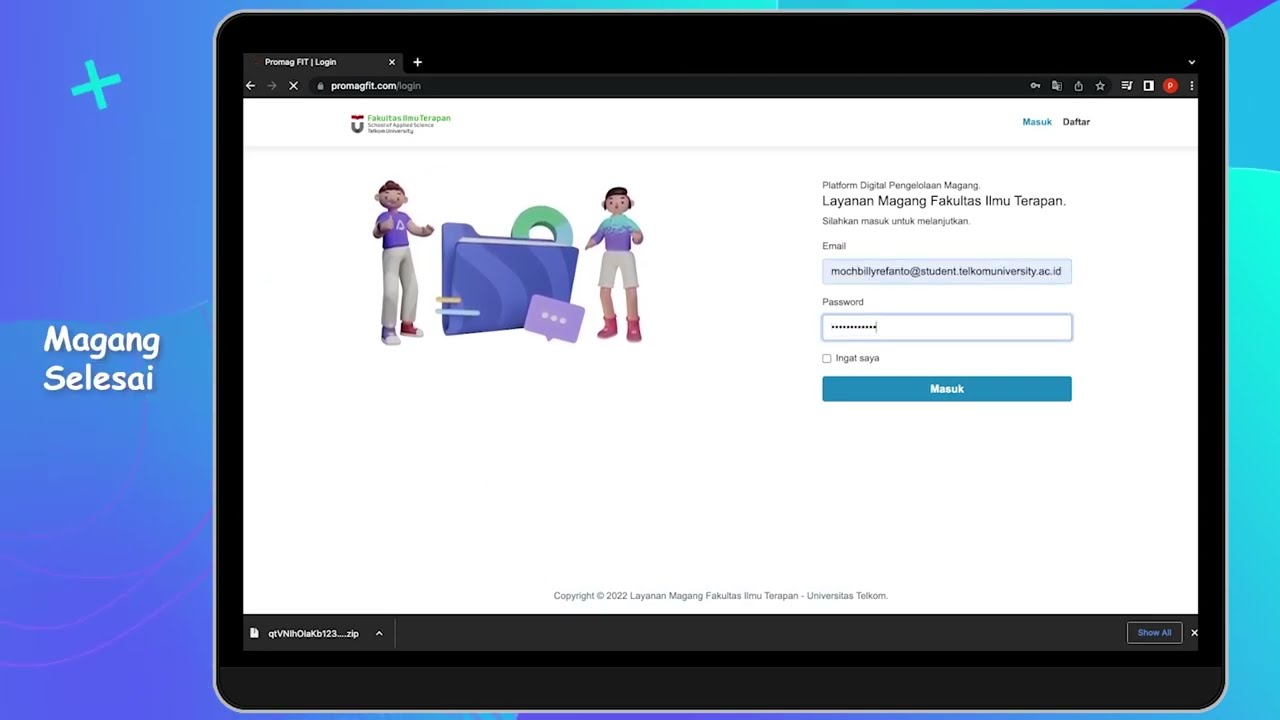Bookmark this page with the star icon
Image resolution: width=1280 pixels, height=720 pixels.
pyautogui.click(x=1100, y=86)
